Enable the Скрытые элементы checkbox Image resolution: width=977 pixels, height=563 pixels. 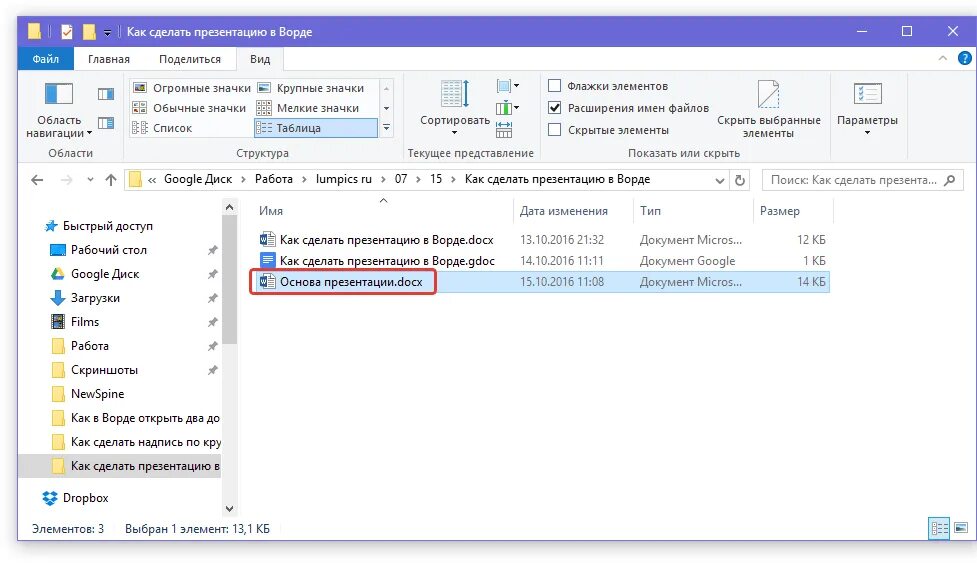coord(554,130)
